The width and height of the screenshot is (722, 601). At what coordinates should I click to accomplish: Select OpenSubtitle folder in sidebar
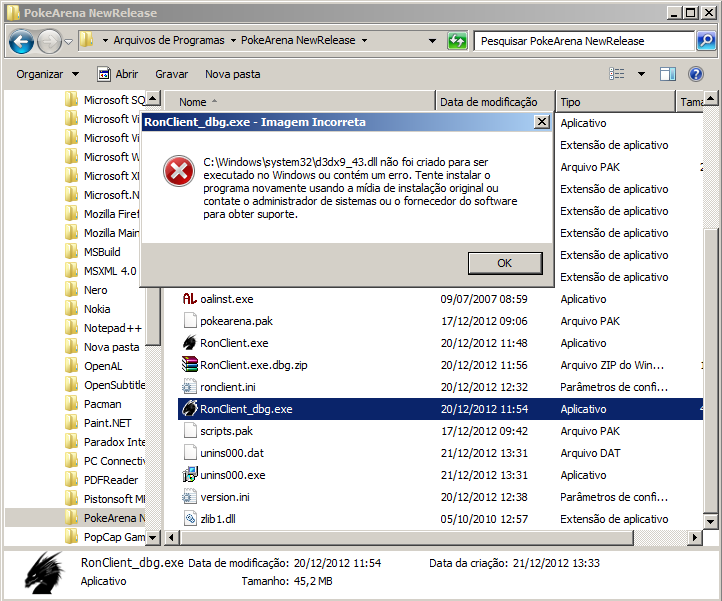[x=105, y=385]
